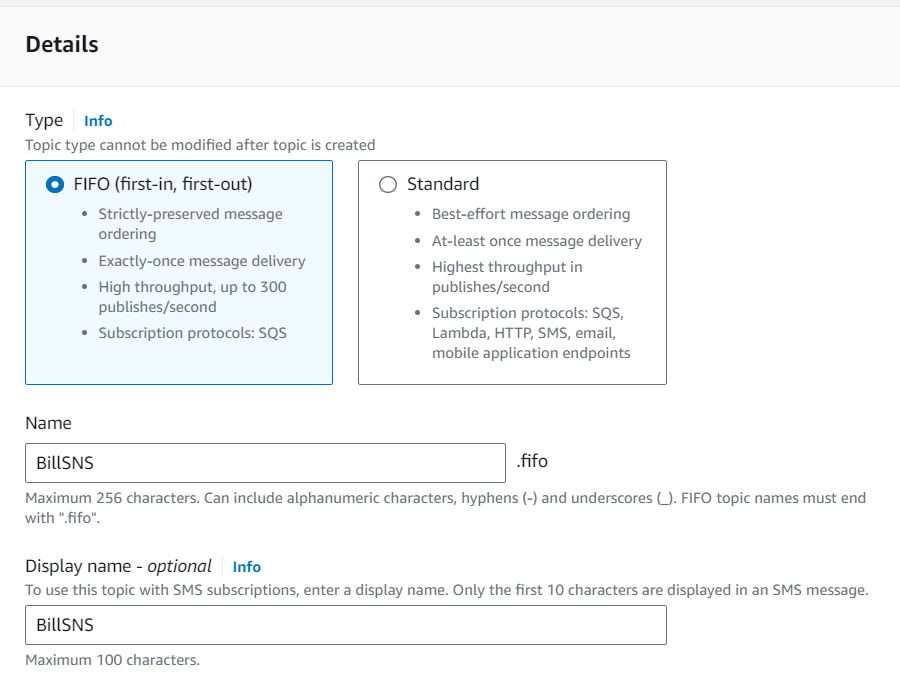Click the 'Display name - optional' label
The height and width of the screenshot is (691, 900).
click(x=118, y=566)
